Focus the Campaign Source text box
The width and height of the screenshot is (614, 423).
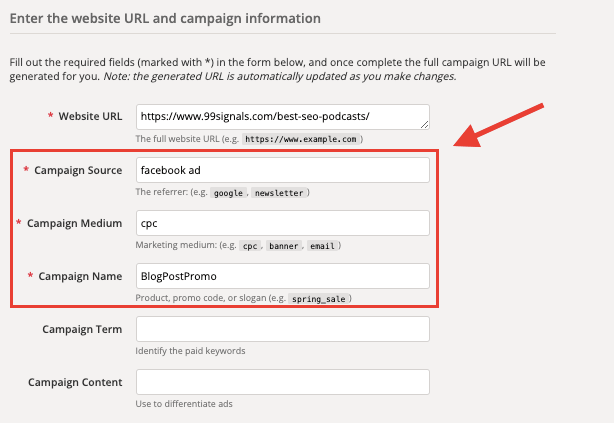pos(282,170)
